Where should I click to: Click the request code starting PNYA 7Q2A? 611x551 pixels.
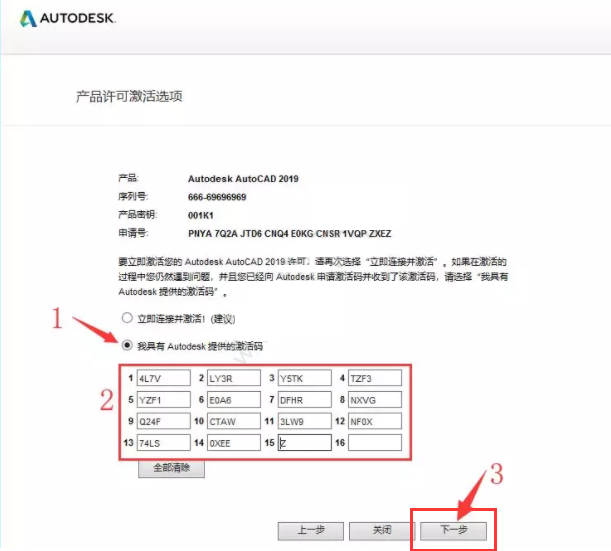coord(290,234)
